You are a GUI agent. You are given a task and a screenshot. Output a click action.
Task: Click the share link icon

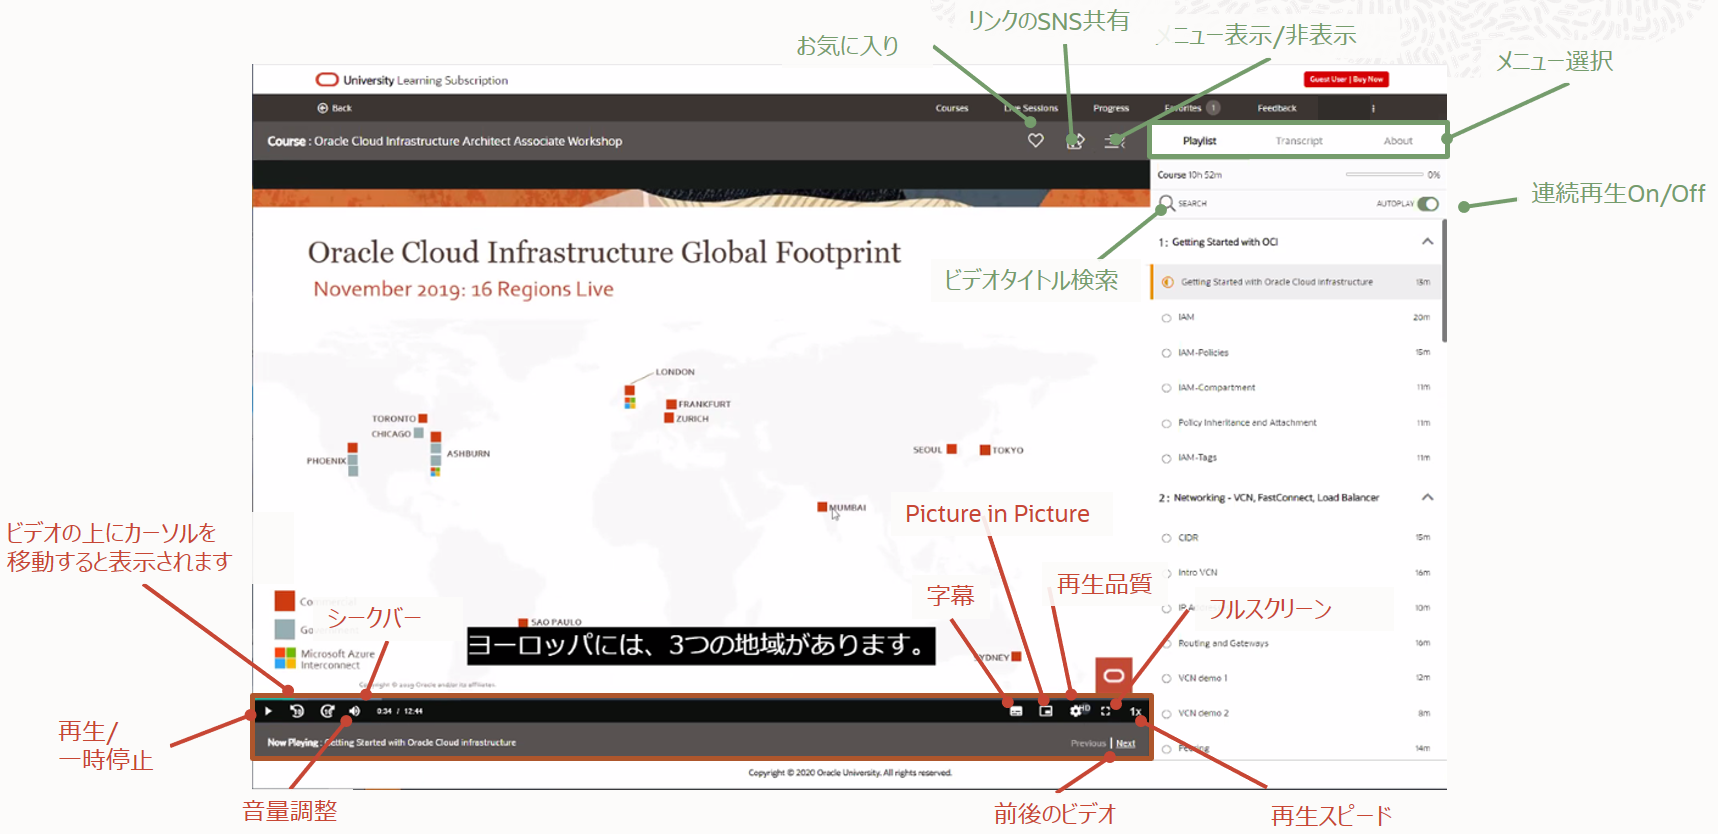[1075, 141]
